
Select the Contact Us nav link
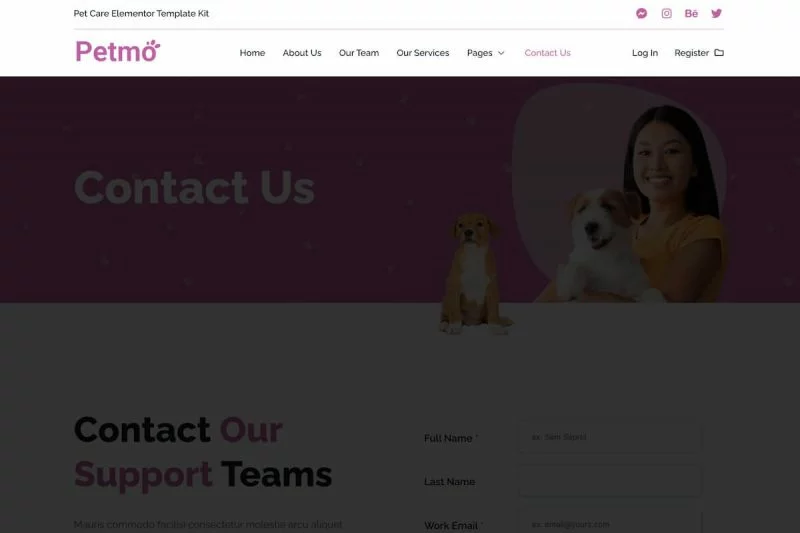[547, 53]
